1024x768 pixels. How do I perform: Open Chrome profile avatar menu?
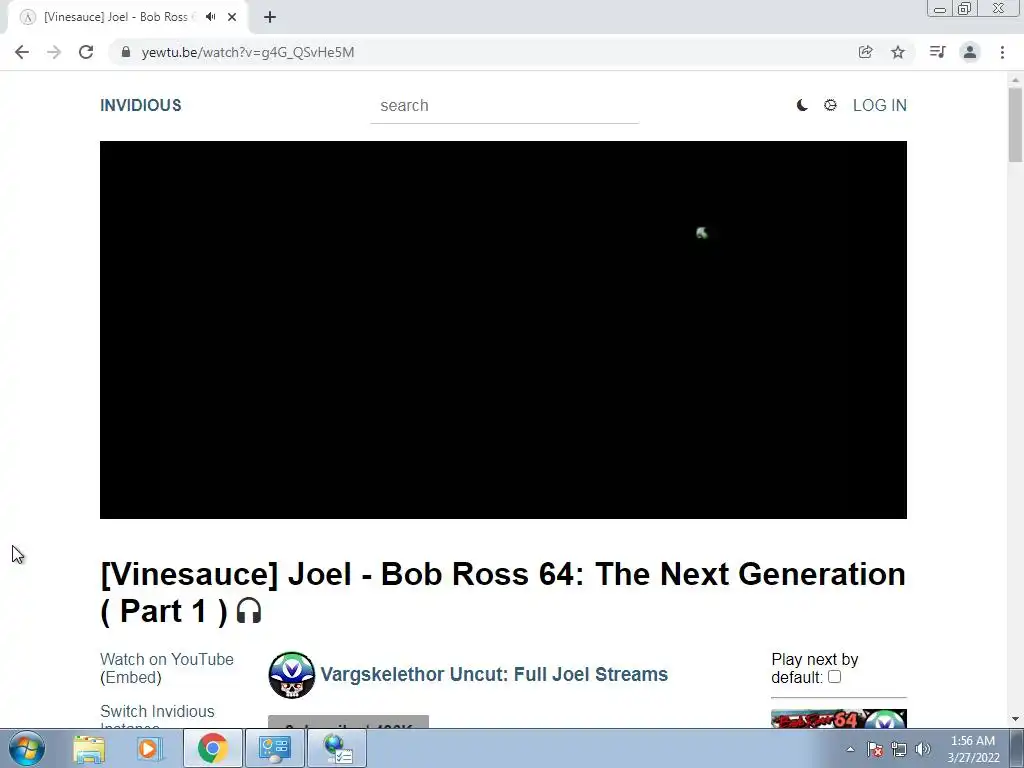click(x=970, y=52)
